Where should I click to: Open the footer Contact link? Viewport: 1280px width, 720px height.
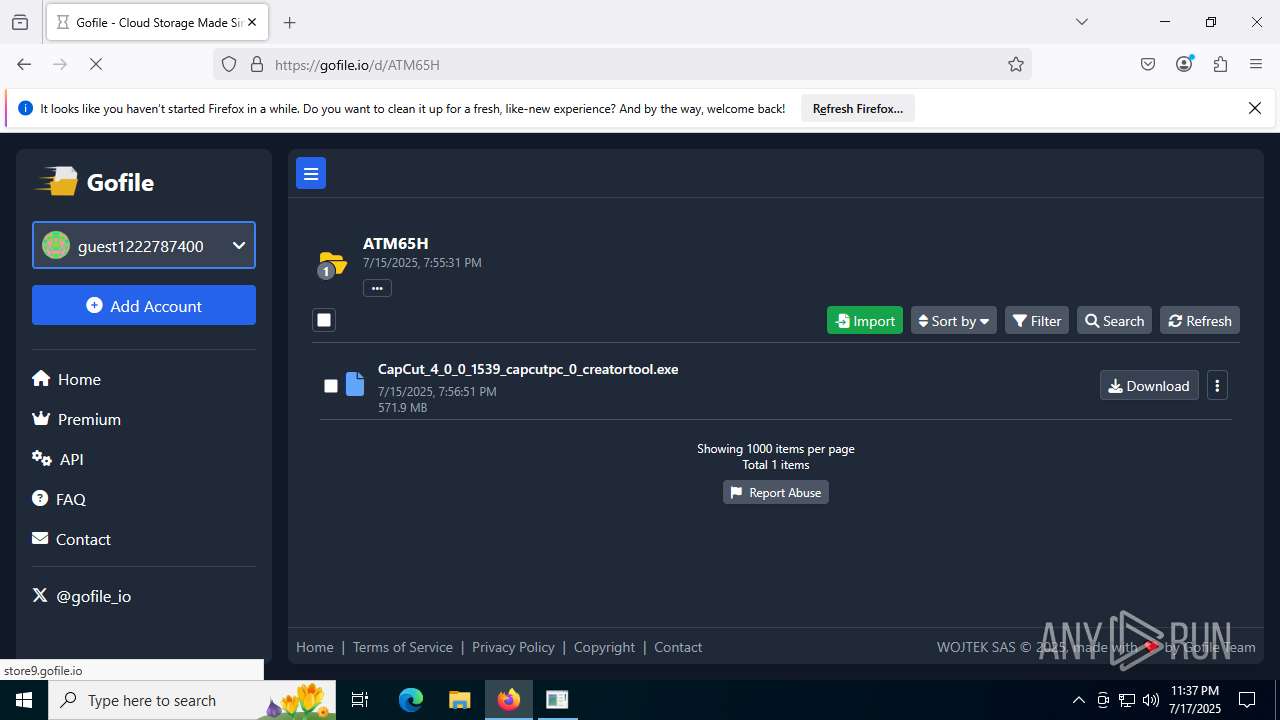coord(678,647)
